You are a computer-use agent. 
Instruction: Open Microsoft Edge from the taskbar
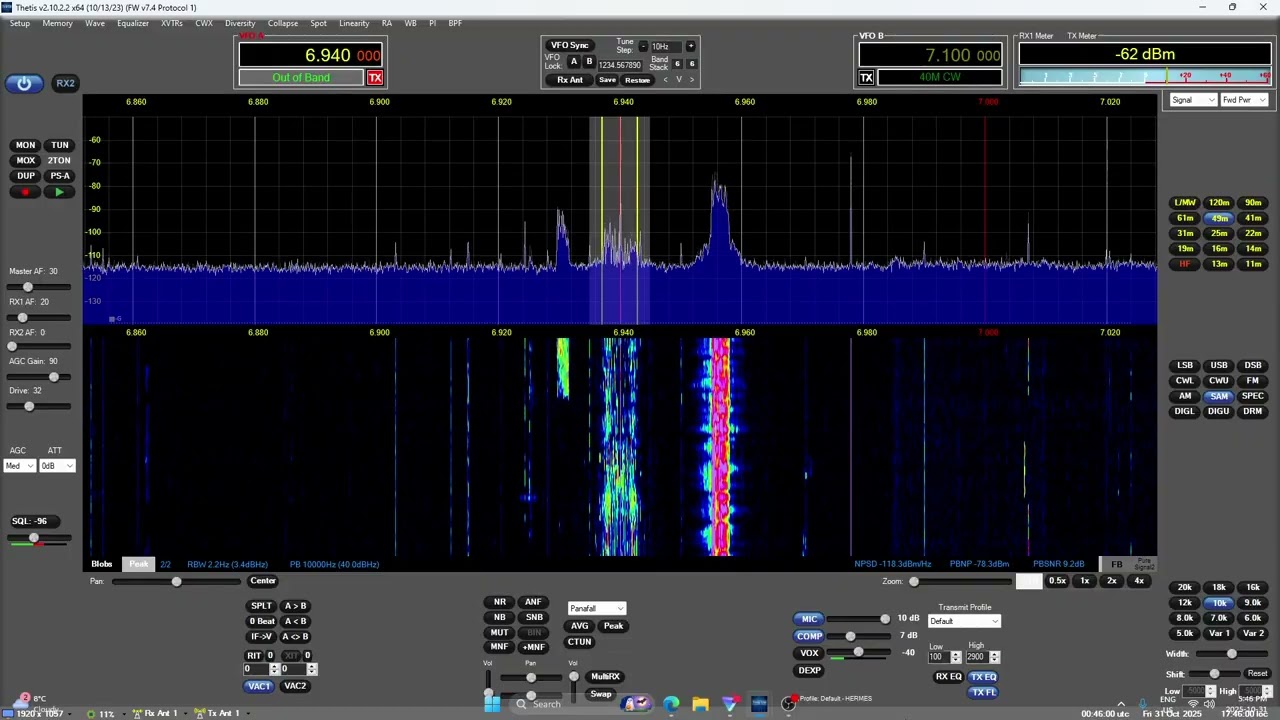tap(671, 704)
